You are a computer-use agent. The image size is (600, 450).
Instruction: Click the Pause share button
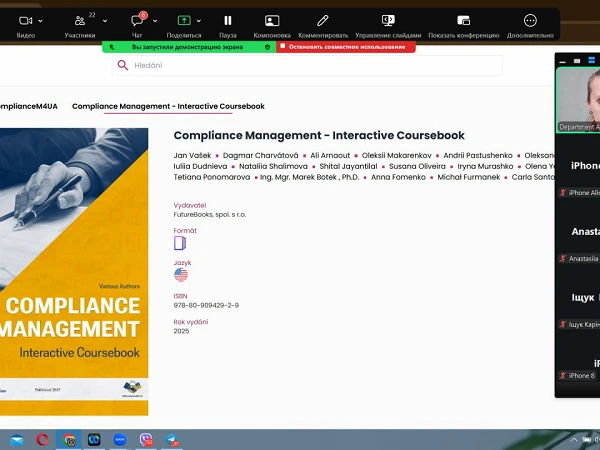[228, 20]
